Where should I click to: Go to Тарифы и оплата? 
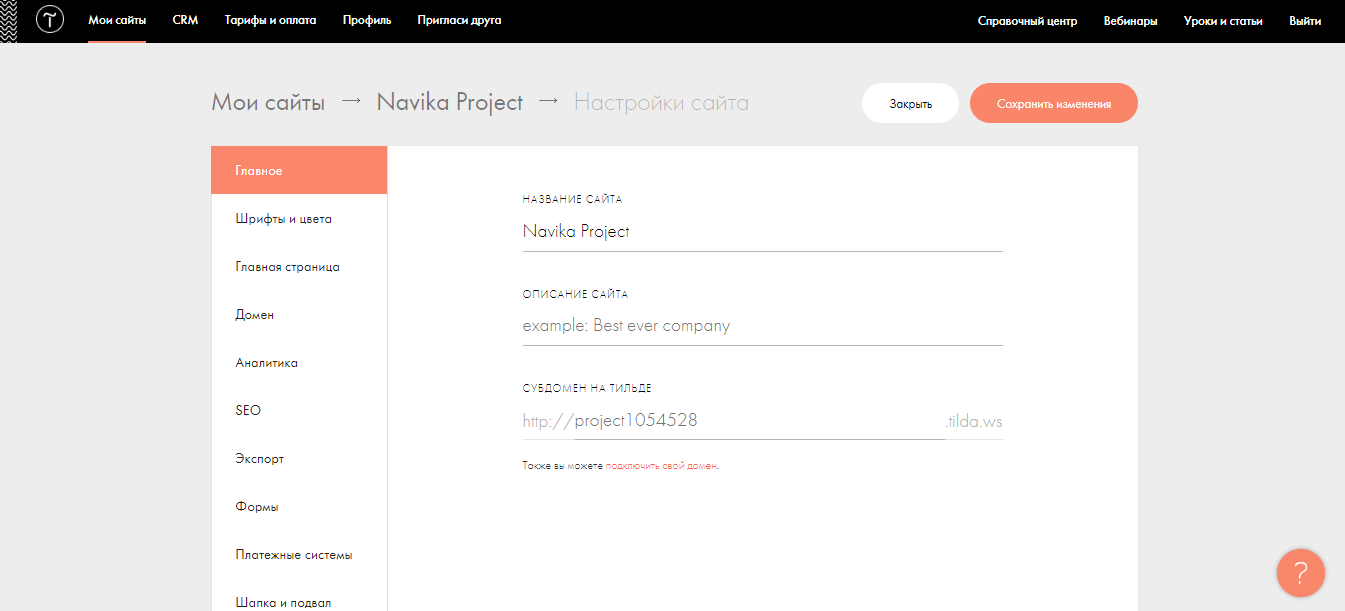pos(270,20)
